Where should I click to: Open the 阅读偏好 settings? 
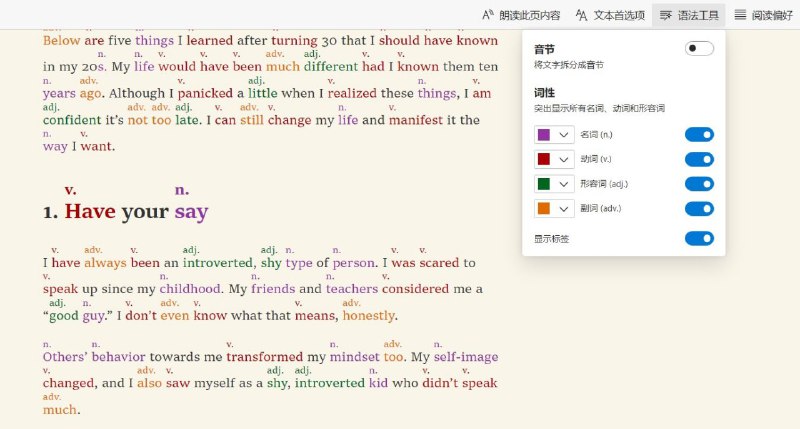(x=763, y=15)
